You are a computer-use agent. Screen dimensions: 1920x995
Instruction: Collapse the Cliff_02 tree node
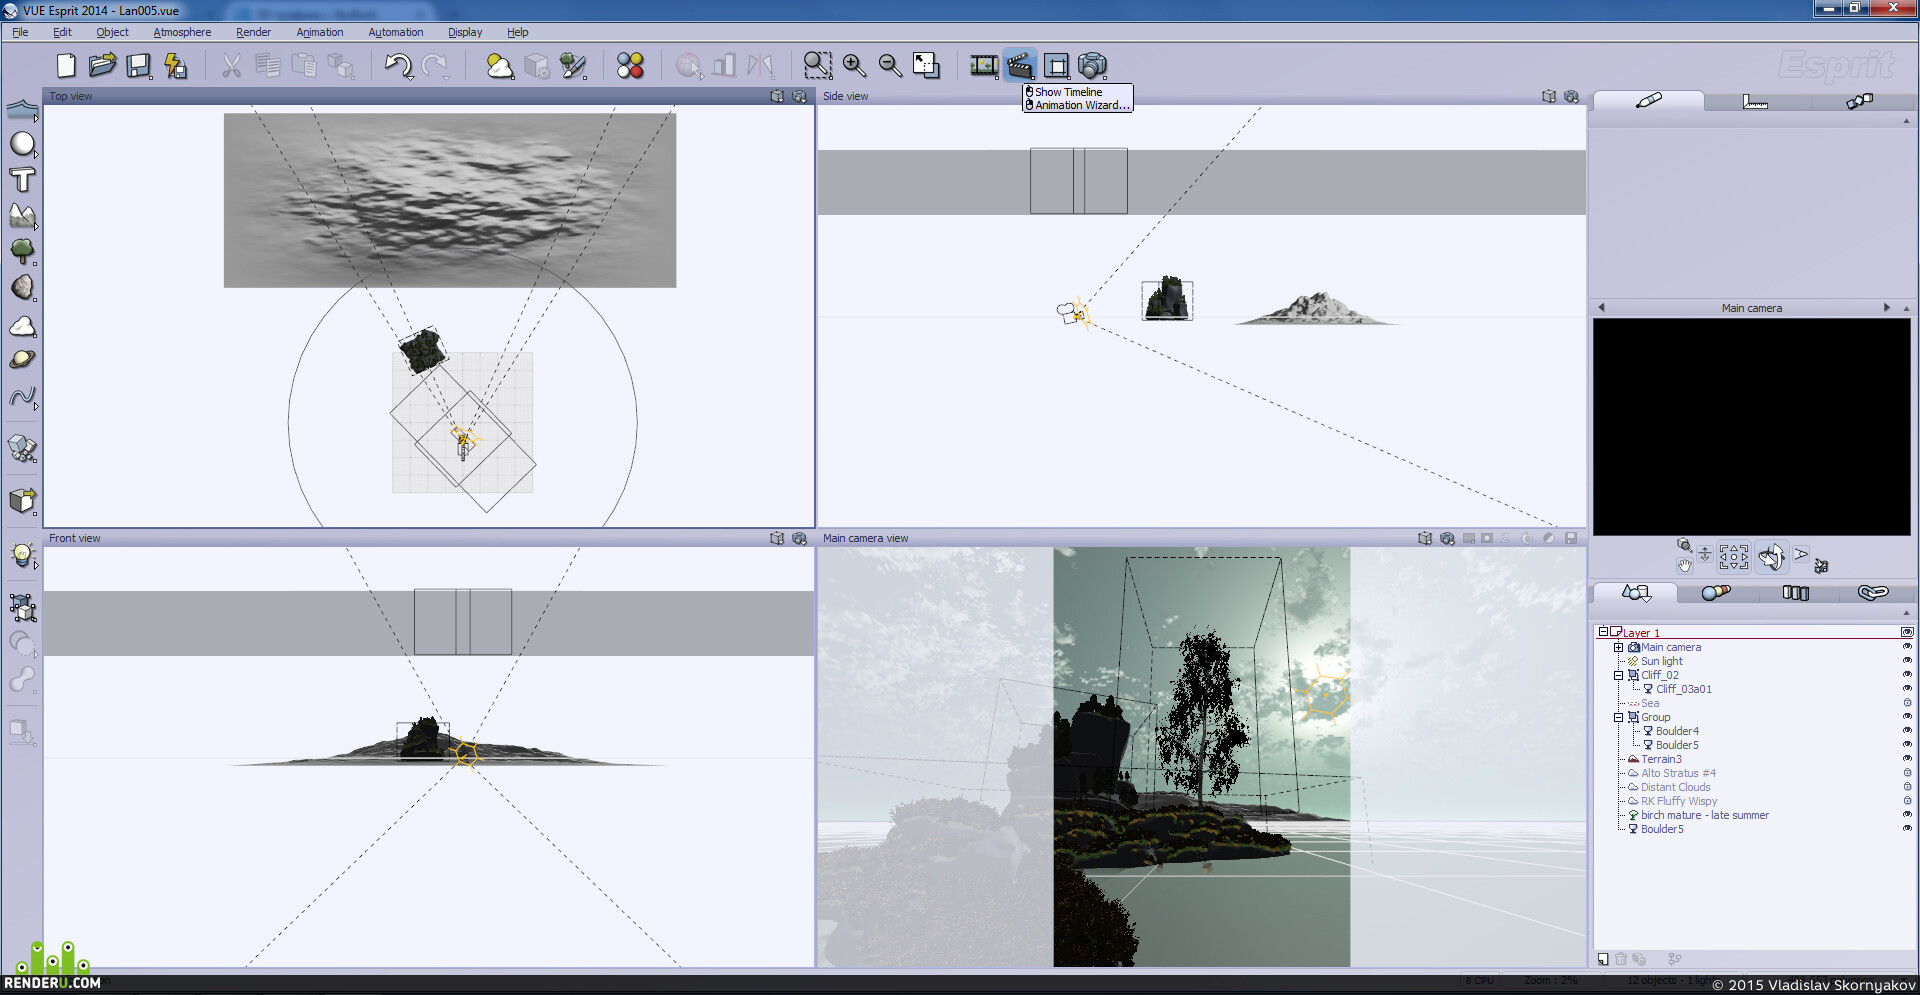pyautogui.click(x=1618, y=675)
